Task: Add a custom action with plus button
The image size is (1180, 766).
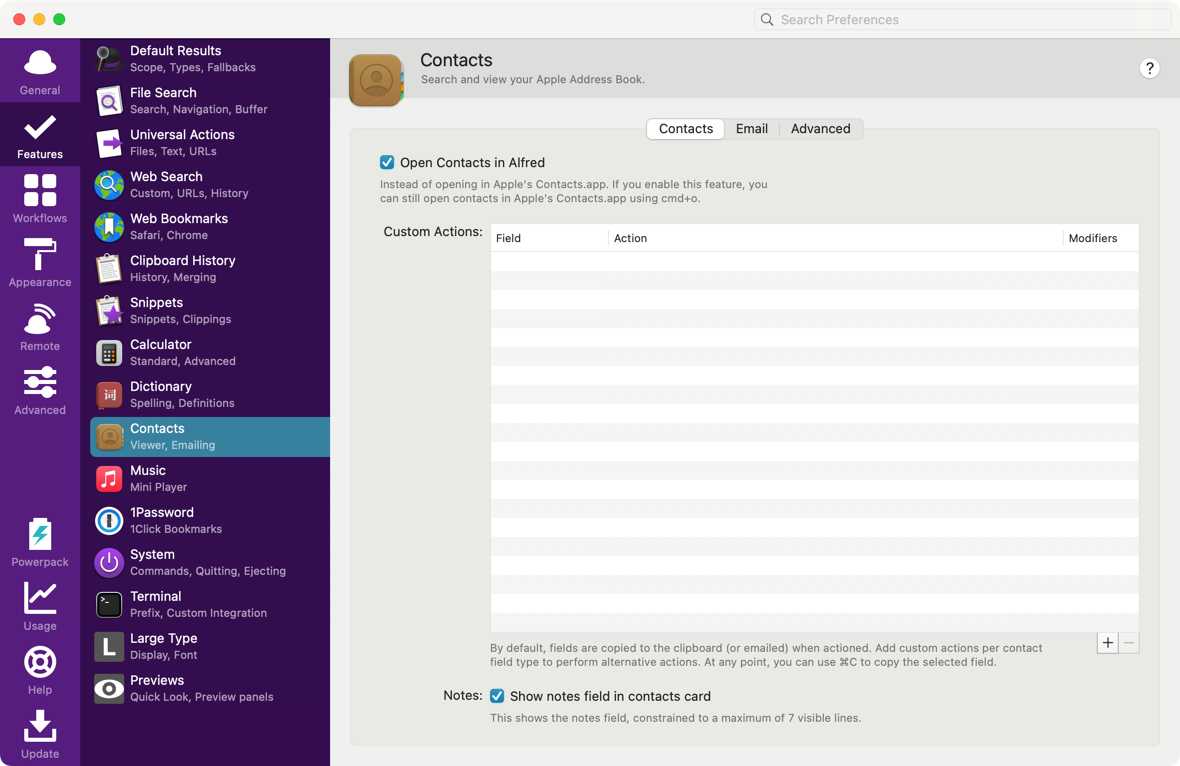Action: 1107,643
